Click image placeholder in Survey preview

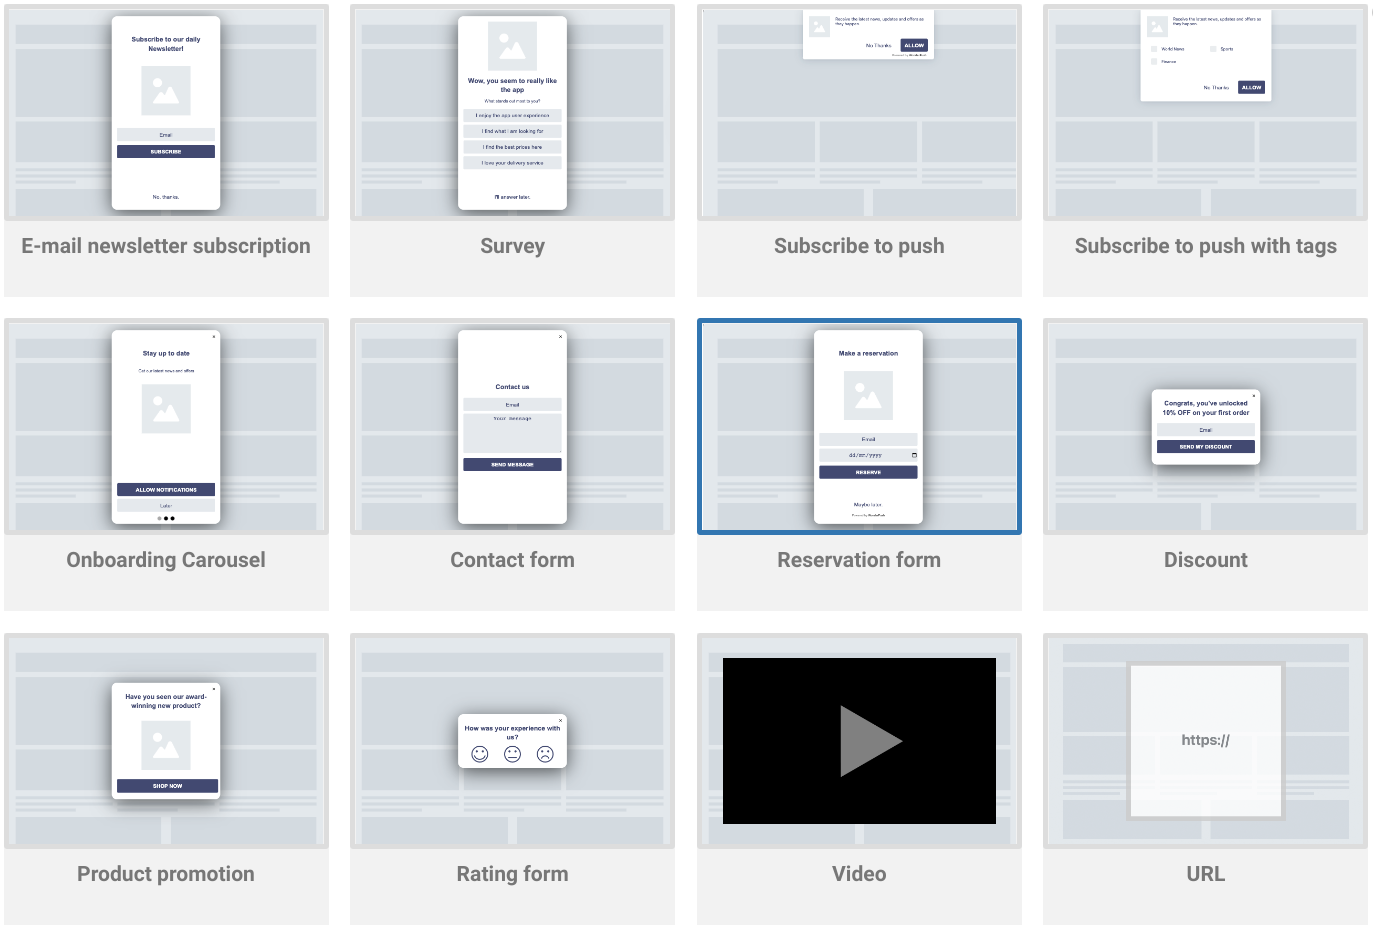[512, 46]
